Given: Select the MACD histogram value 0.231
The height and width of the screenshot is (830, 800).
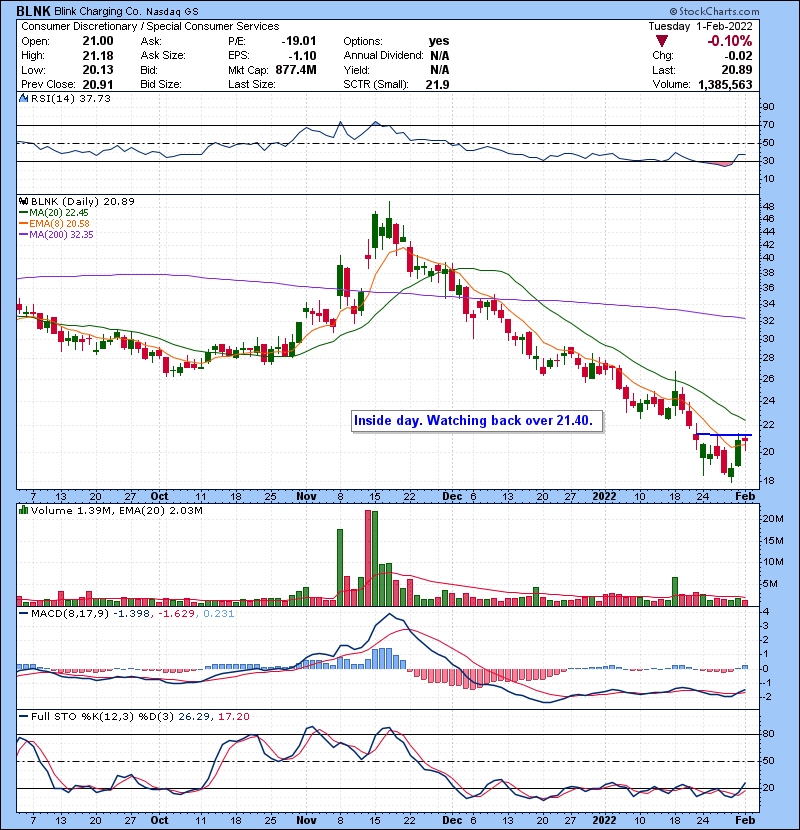Looking at the screenshot, I should pyautogui.click(x=218, y=614).
